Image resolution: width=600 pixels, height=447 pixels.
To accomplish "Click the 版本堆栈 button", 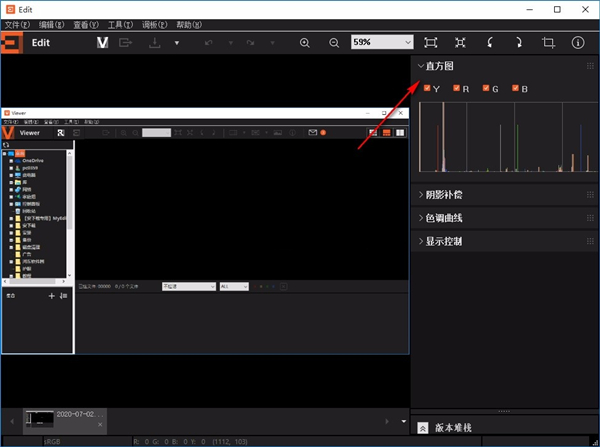I will [x=451, y=427].
